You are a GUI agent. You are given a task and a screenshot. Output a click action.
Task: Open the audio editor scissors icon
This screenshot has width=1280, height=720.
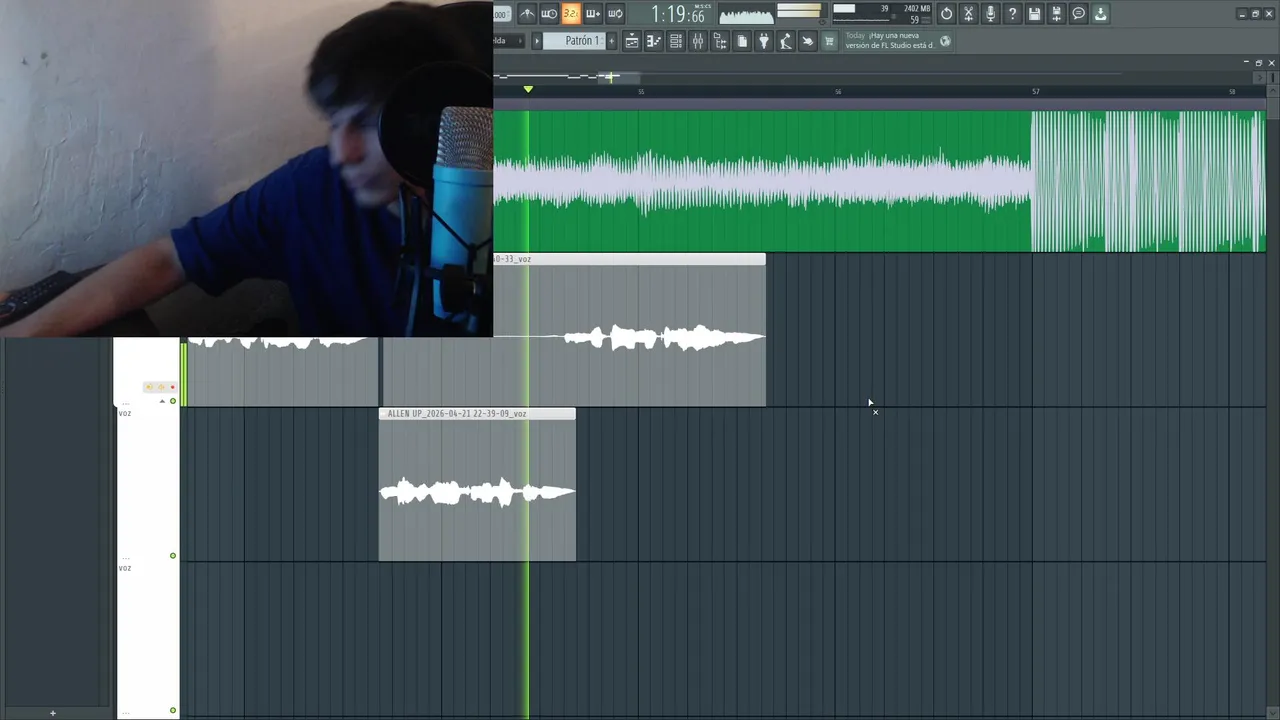click(x=969, y=13)
